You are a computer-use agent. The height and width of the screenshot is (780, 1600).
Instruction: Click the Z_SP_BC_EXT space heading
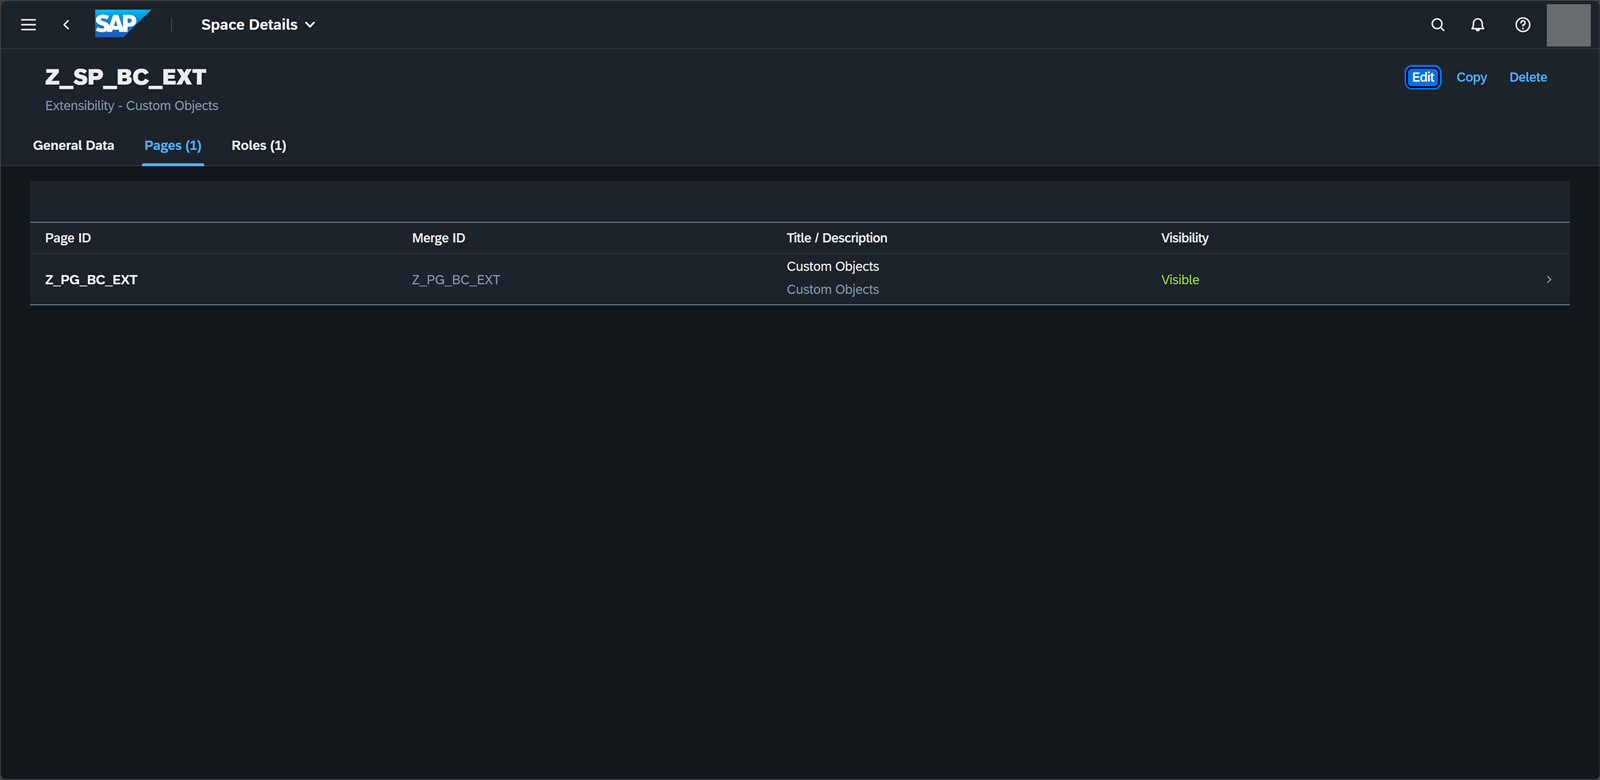[126, 77]
